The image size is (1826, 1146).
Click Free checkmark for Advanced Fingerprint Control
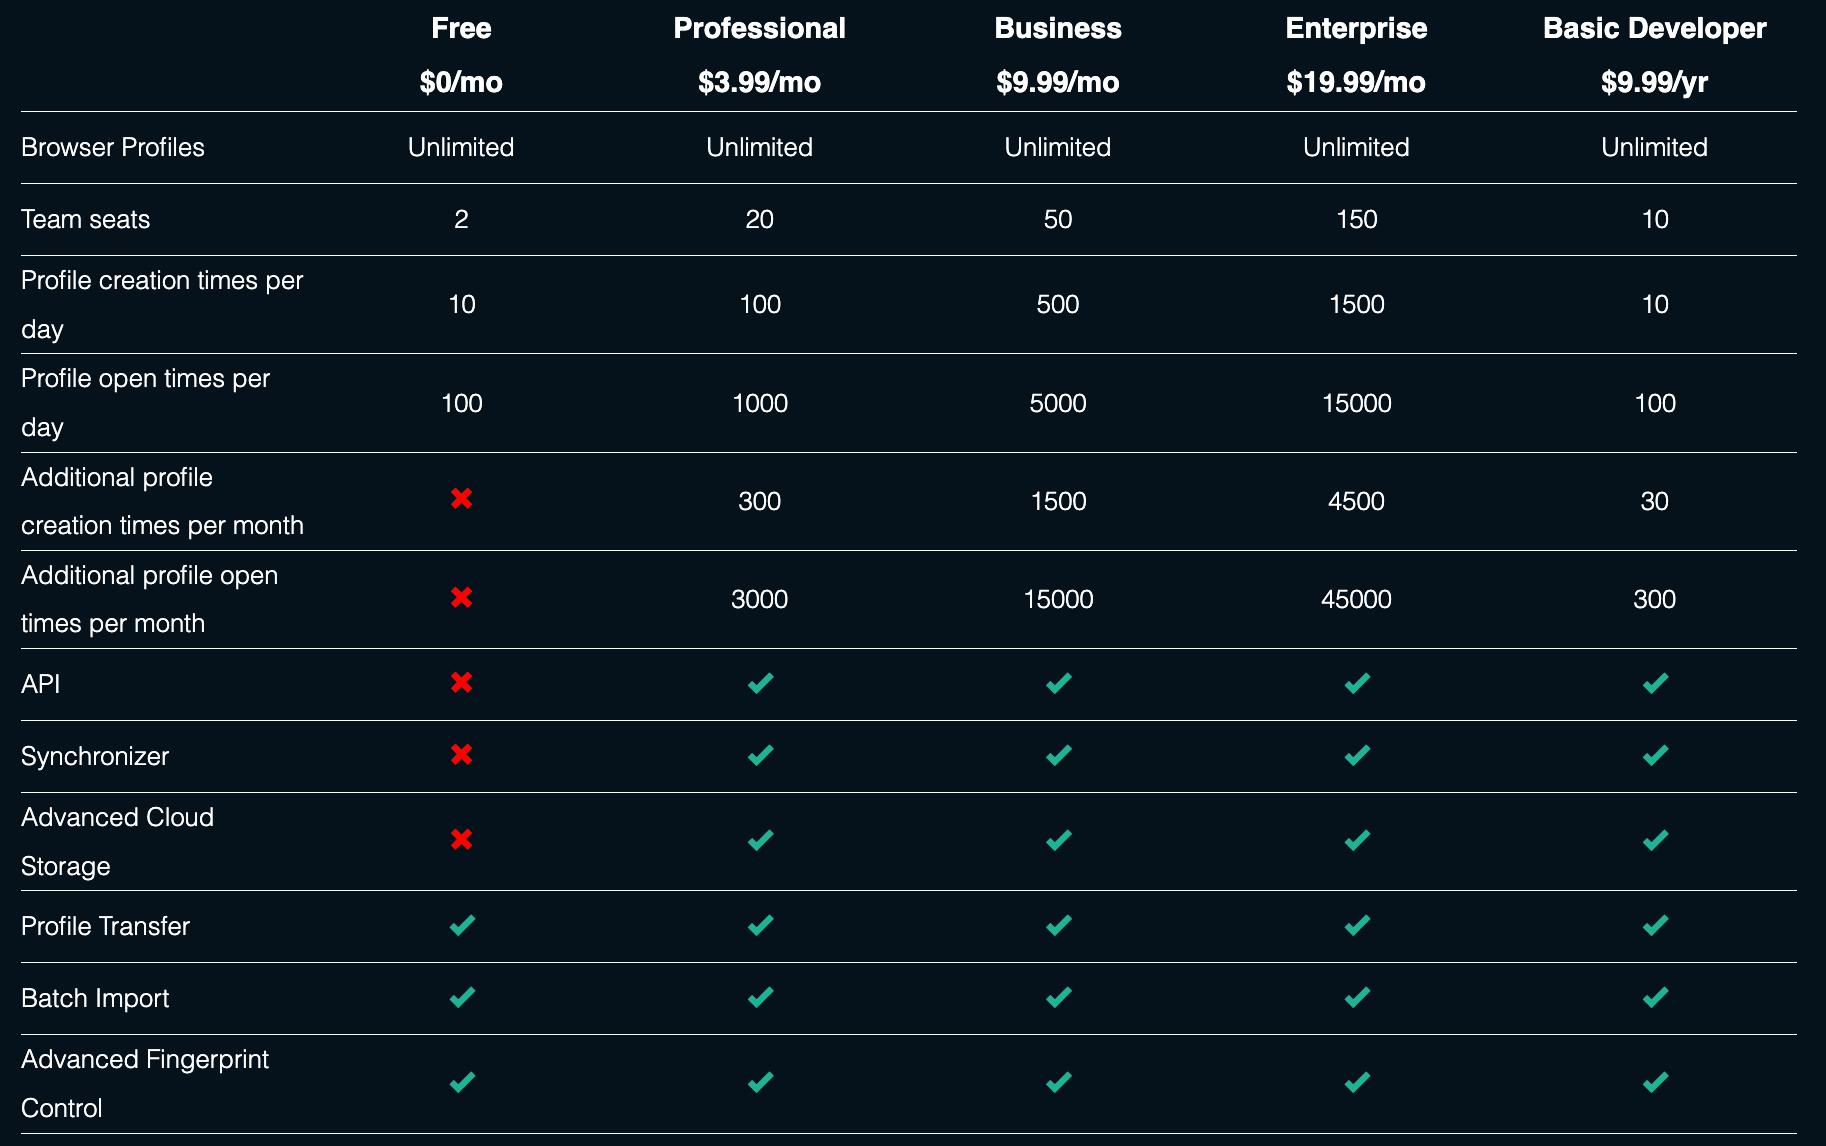tap(461, 1082)
